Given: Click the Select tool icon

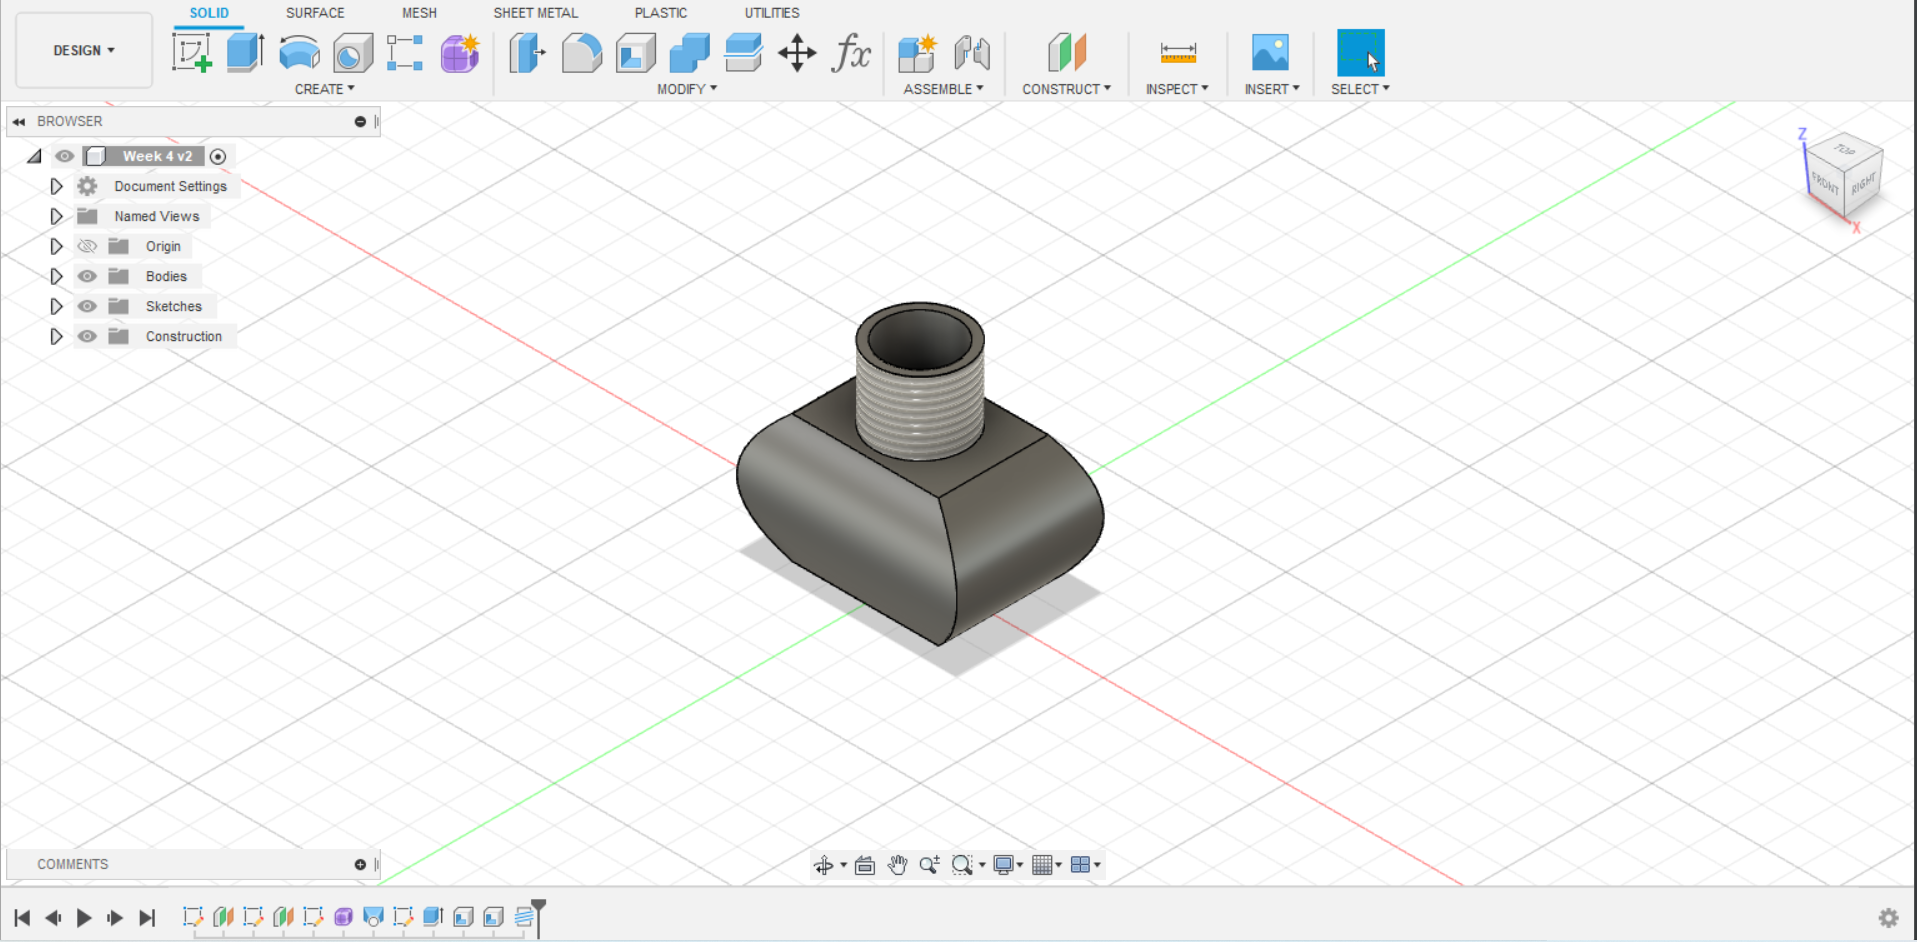Looking at the screenshot, I should (x=1361, y=52).
